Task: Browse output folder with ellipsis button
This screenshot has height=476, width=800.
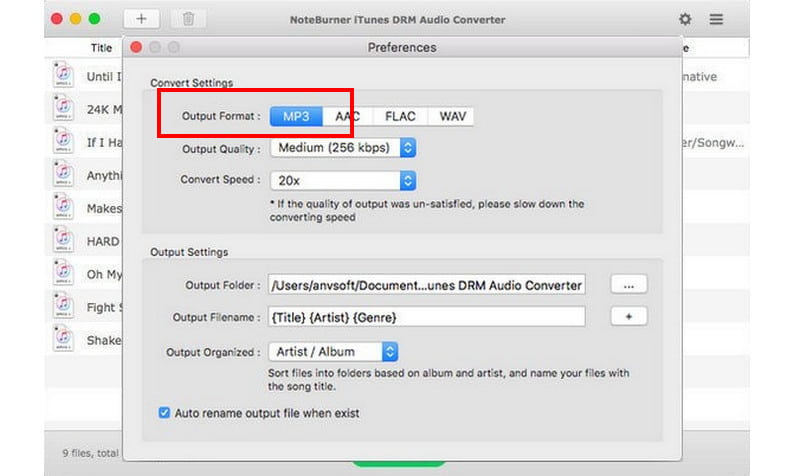Action: [629, 285]
